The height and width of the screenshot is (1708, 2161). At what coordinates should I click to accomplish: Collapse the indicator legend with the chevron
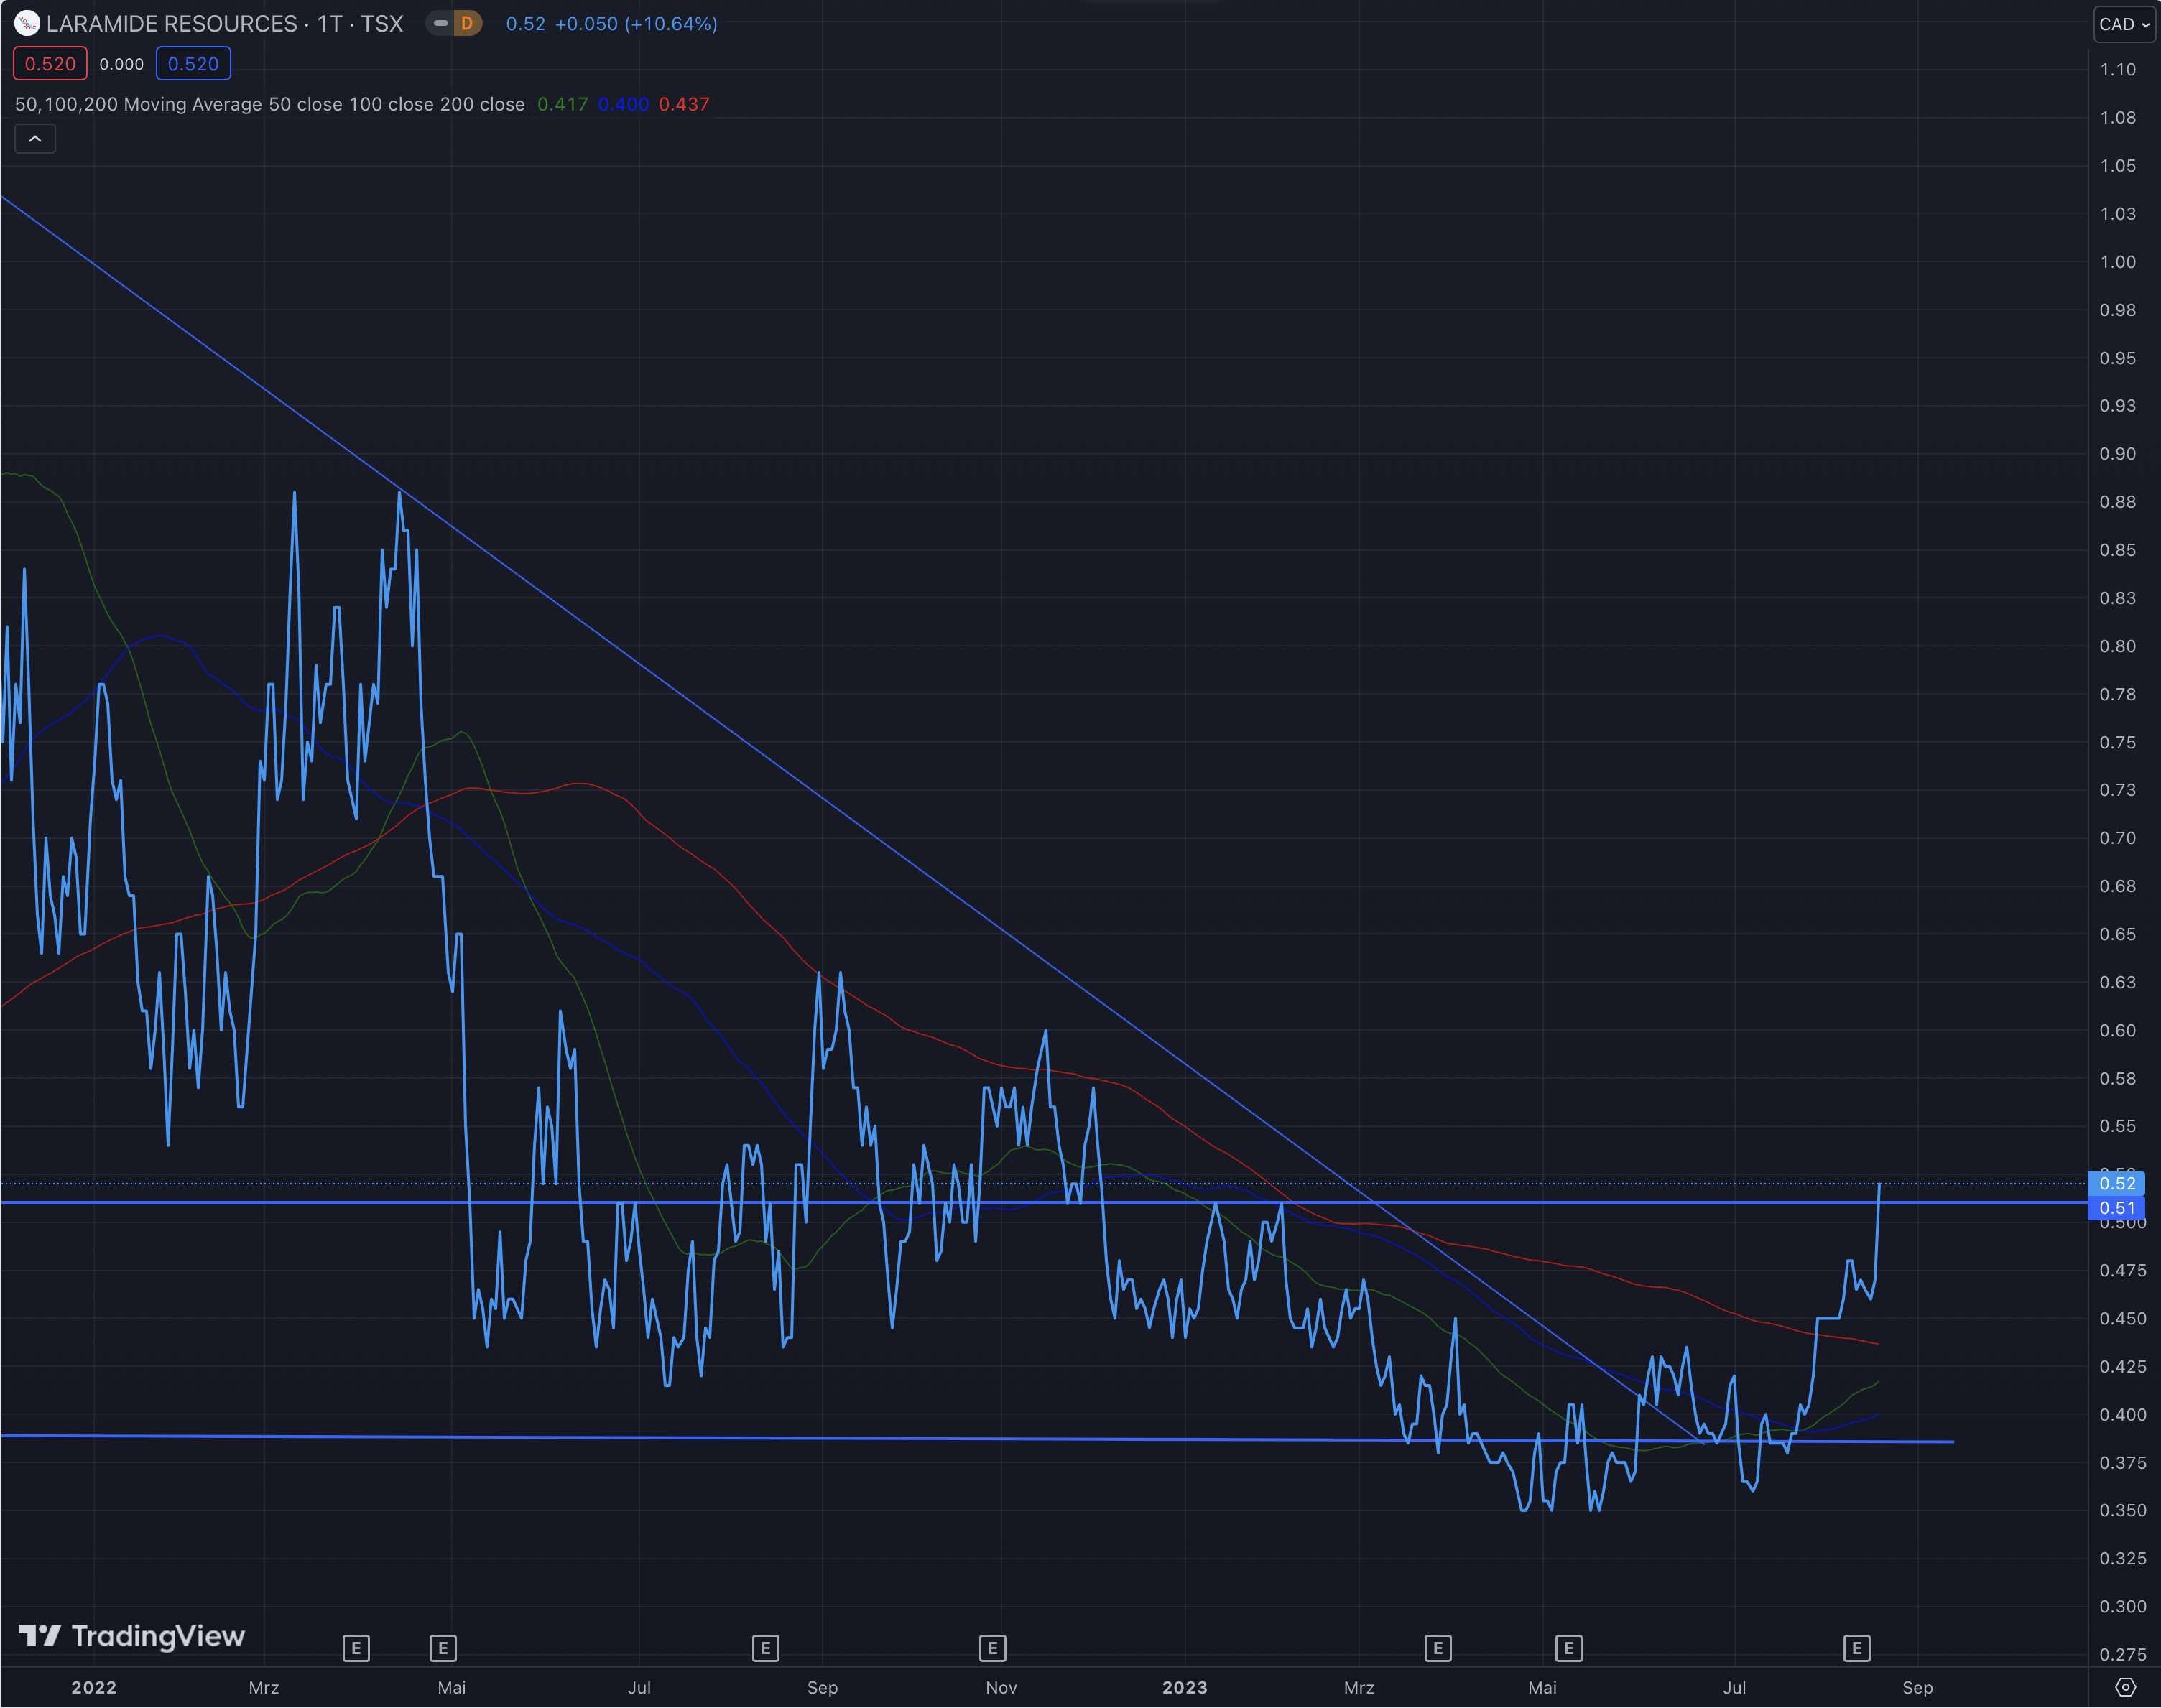coord(35,139)
